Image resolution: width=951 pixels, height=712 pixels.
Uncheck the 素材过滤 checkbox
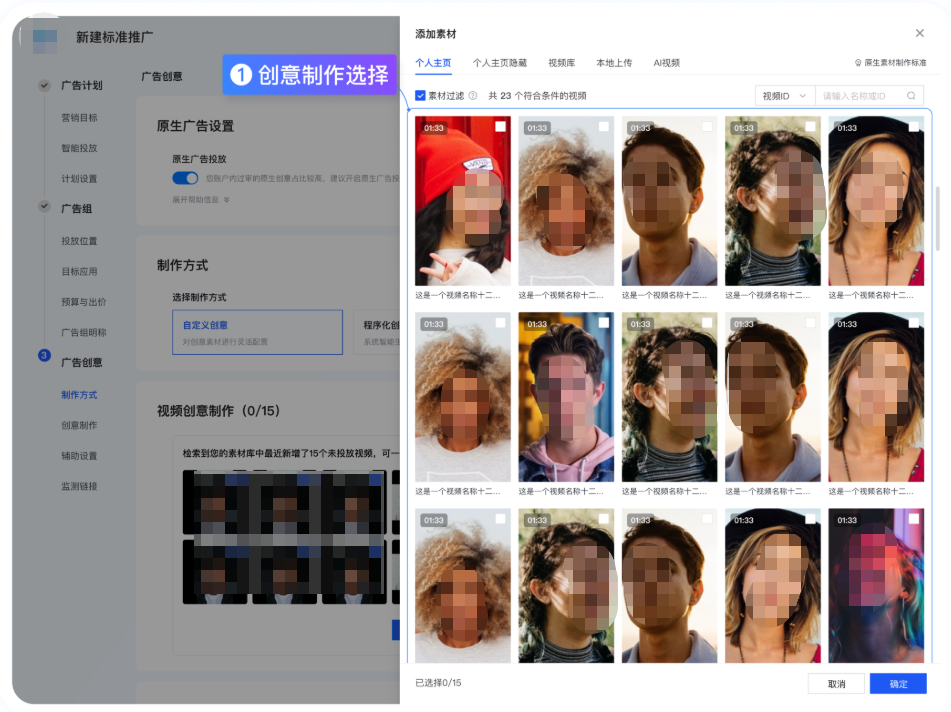(421, 96)
